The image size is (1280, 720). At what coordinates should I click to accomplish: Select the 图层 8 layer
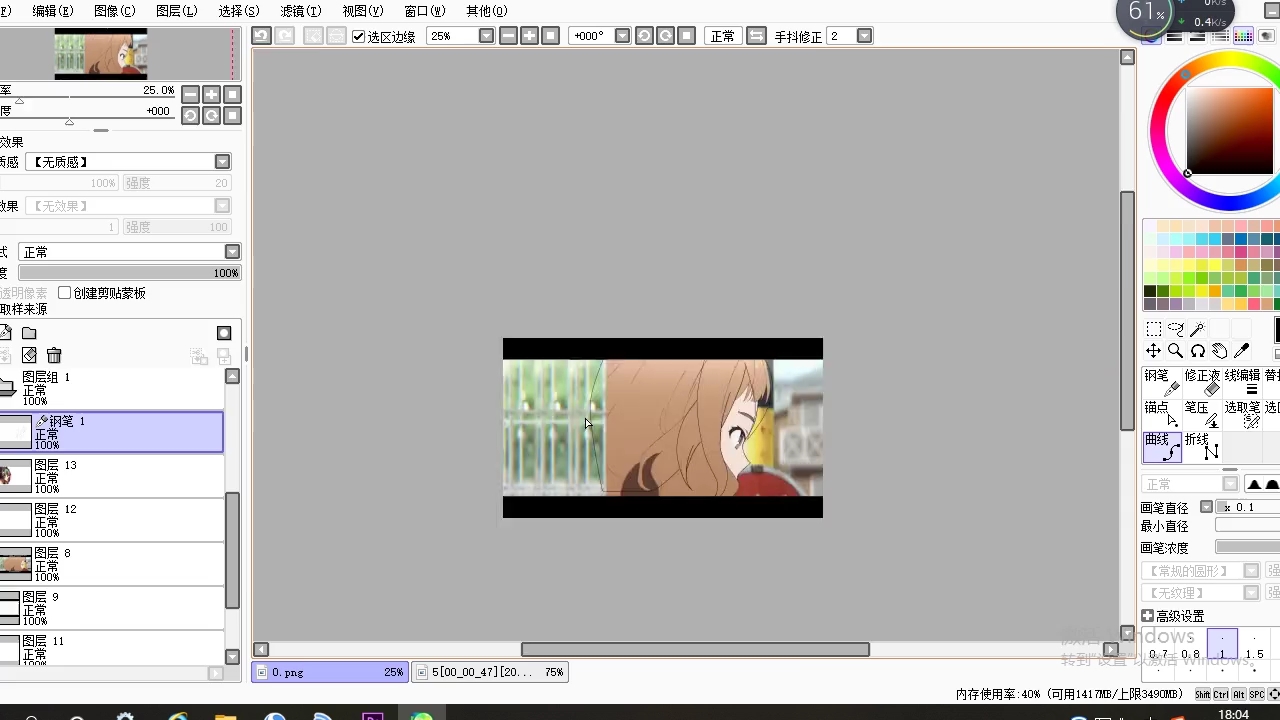(111, 564)
